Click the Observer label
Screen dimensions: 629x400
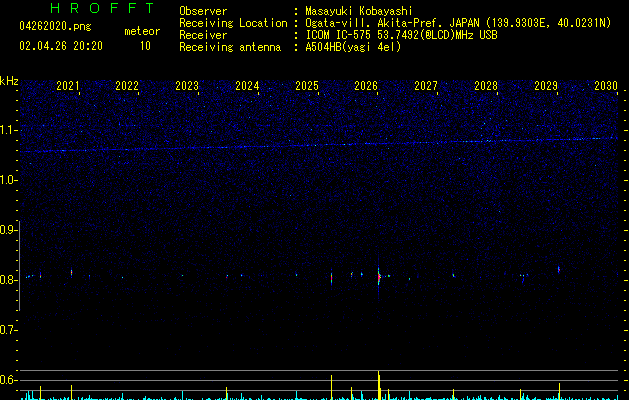[x=203, y=11]
